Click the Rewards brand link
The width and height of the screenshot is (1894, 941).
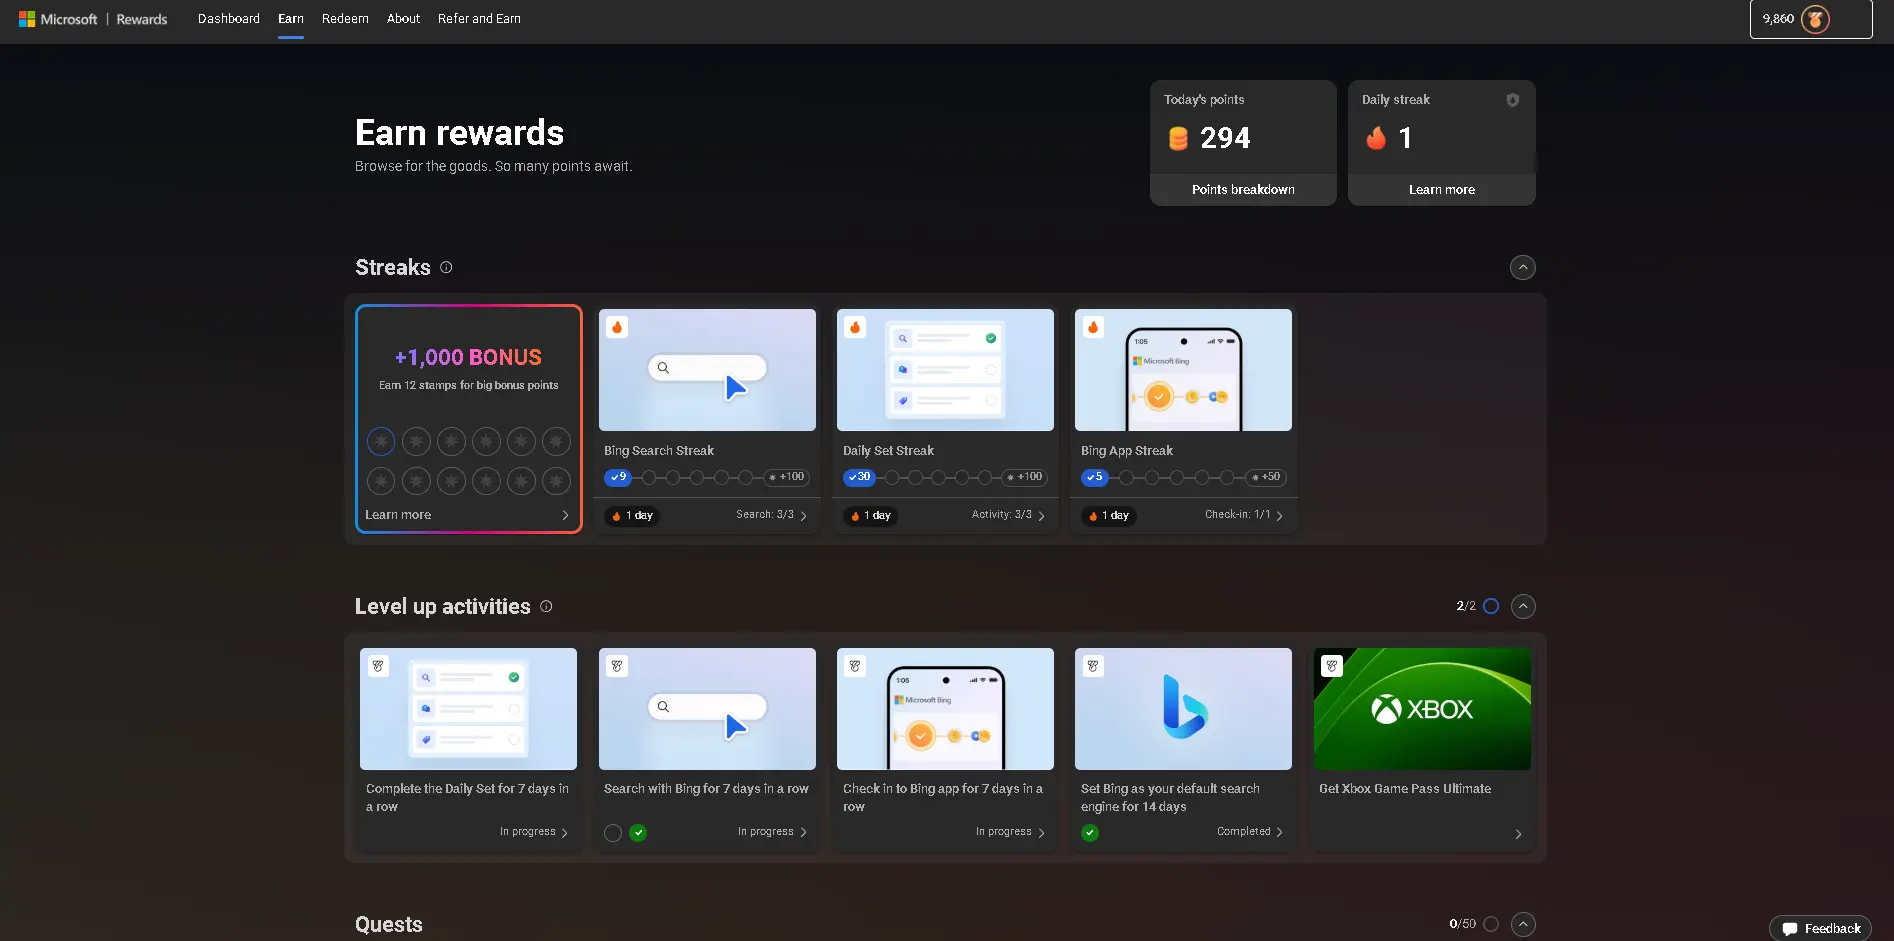pos(142,19)
